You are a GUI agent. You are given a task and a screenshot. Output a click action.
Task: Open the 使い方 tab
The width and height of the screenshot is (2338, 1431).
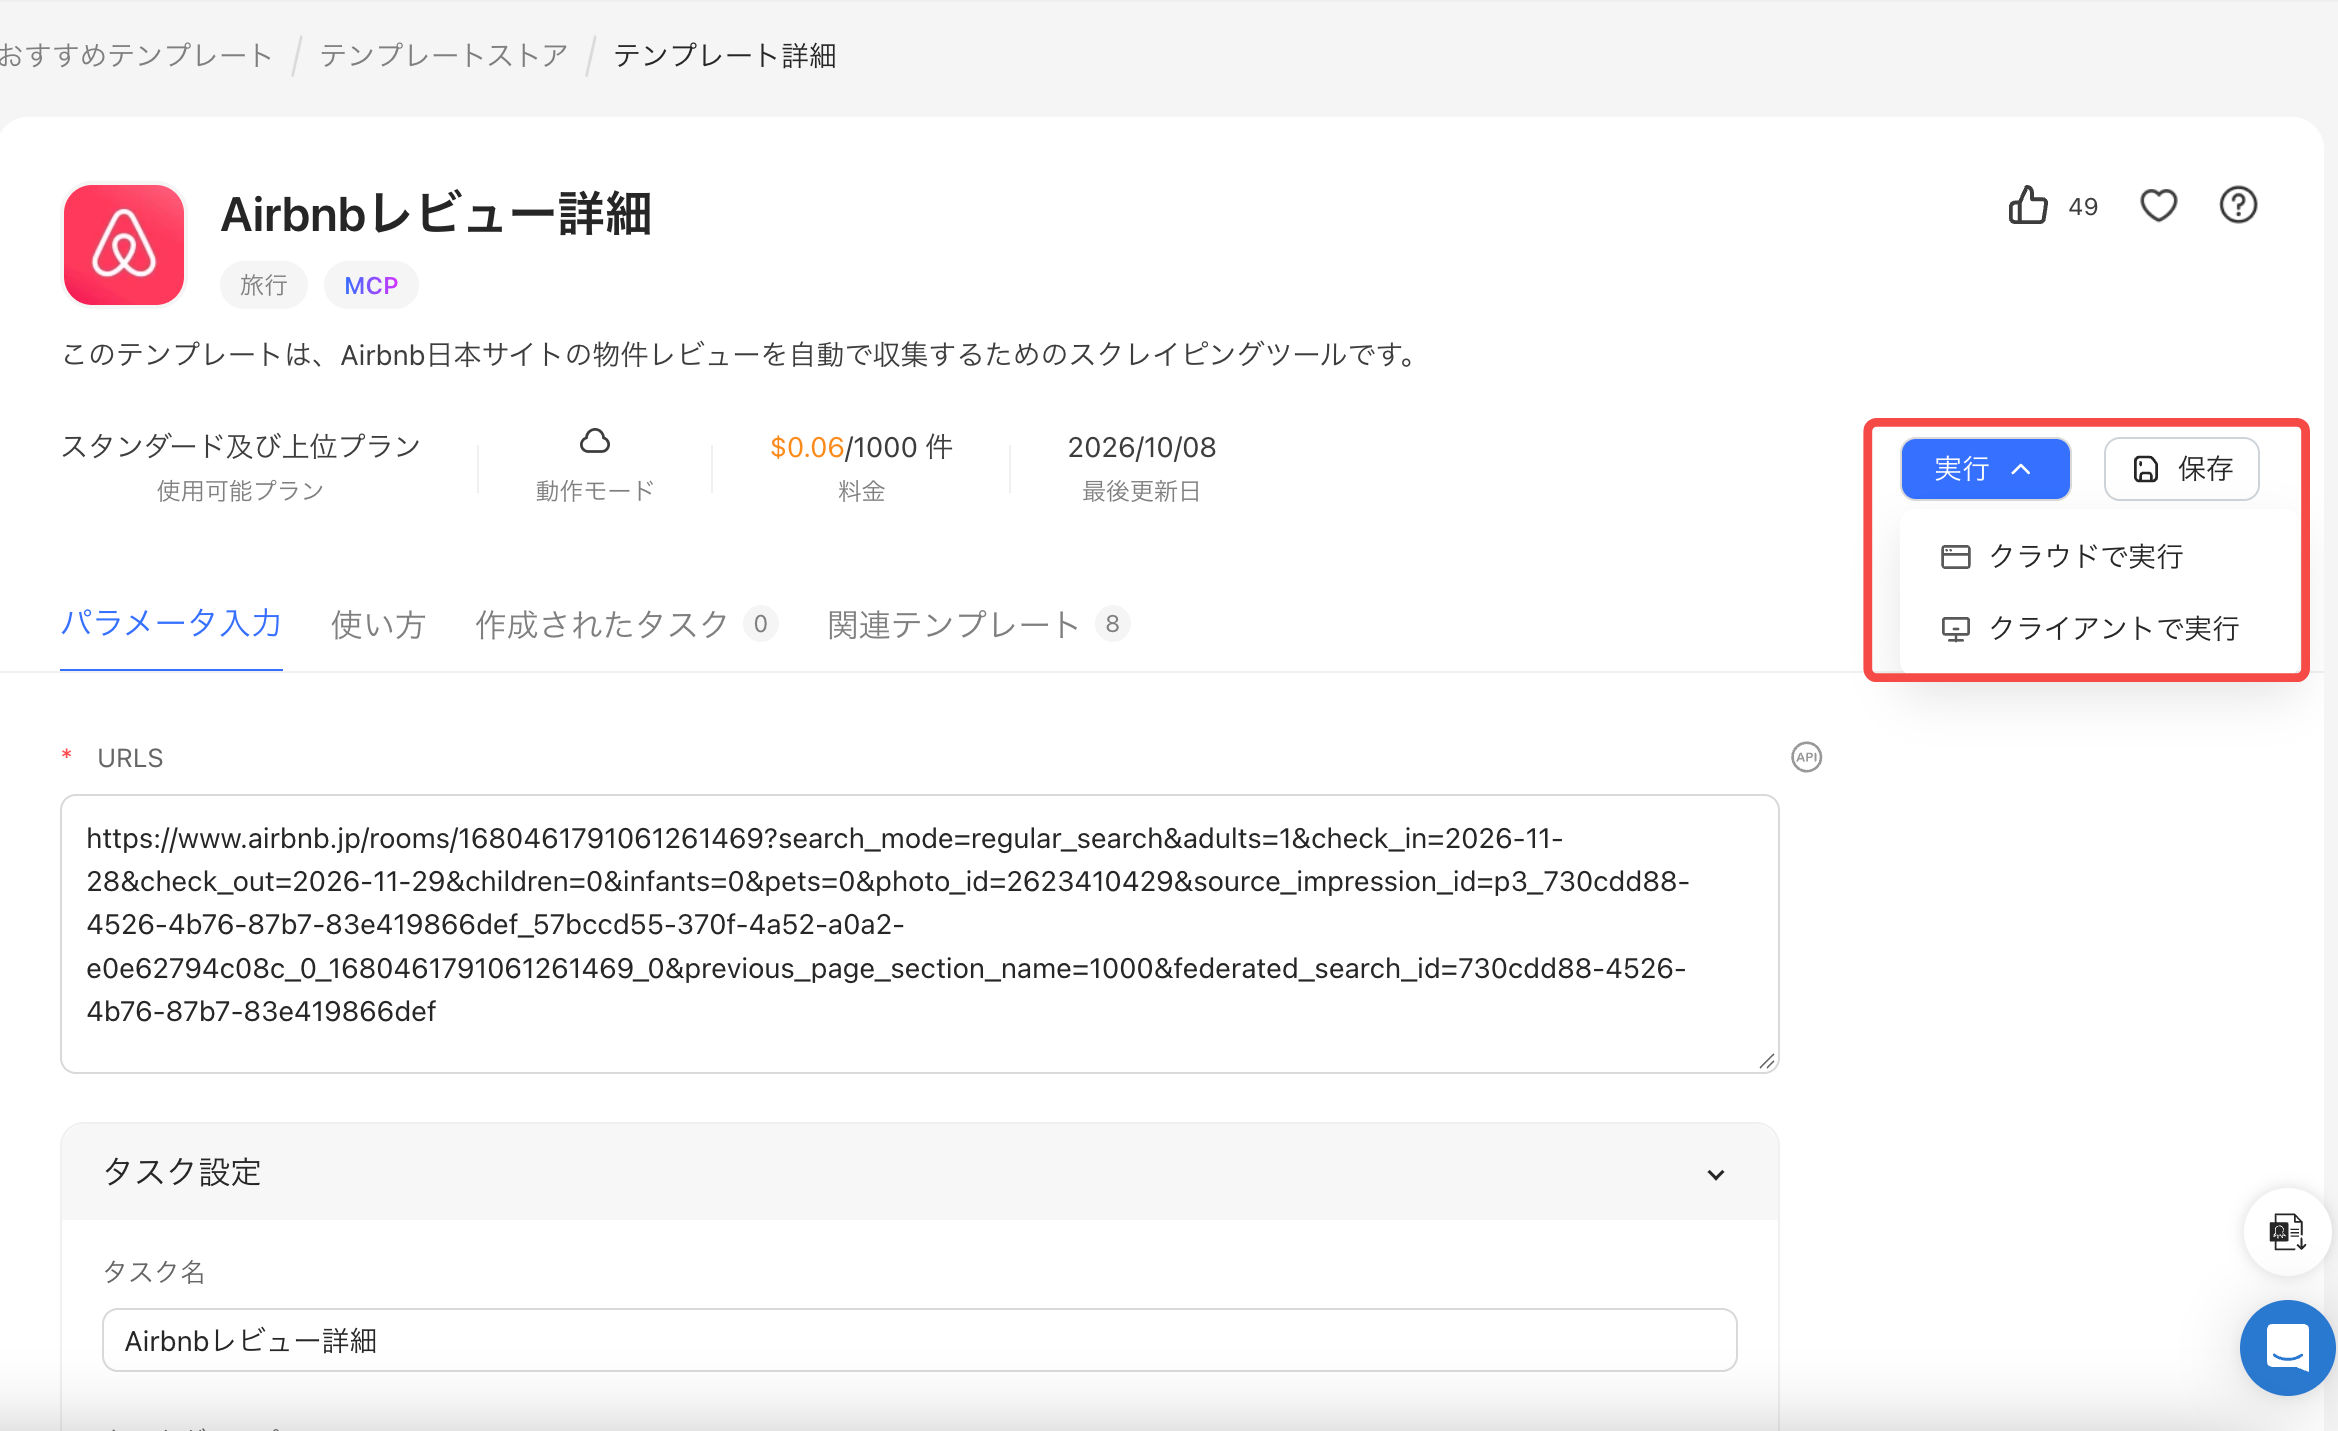(378, 624)
